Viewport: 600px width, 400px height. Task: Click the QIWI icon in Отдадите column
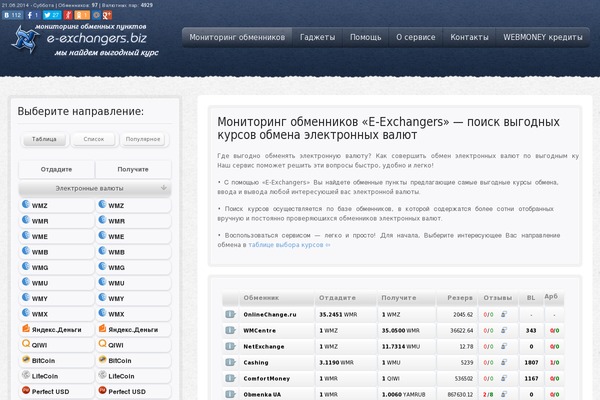click(26, 344)
